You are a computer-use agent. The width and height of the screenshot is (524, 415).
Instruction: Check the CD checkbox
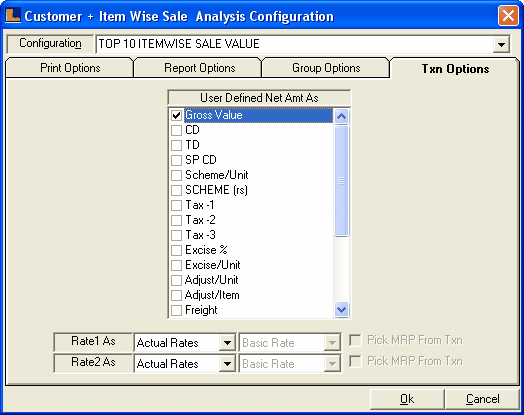[176, 131]
